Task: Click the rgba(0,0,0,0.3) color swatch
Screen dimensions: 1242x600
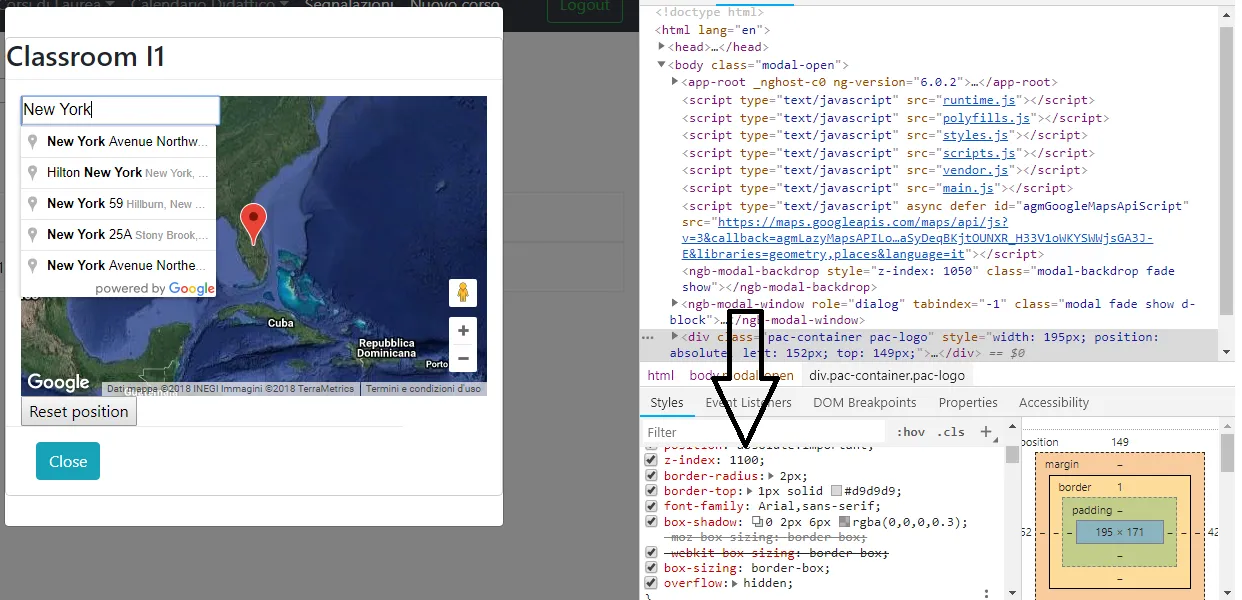Action: coord(845,522)
